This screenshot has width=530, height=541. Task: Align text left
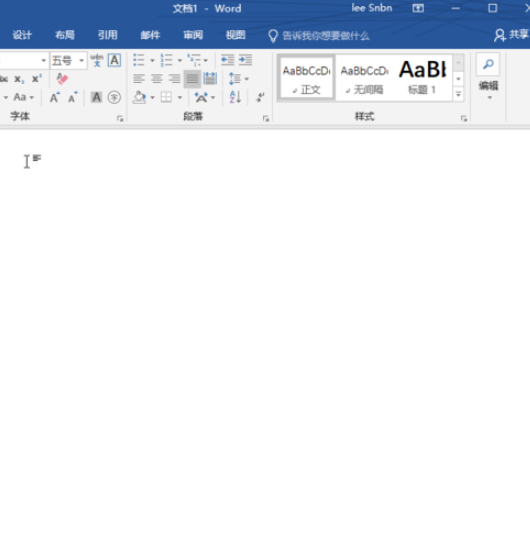point(139,79)
